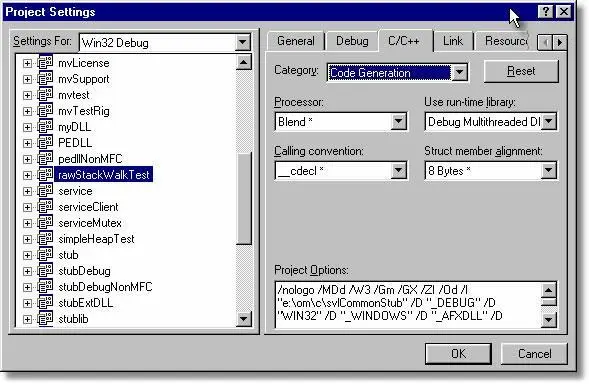589x384 pixels.
Task: Switch to the General tab
Action: pos(296,41)
